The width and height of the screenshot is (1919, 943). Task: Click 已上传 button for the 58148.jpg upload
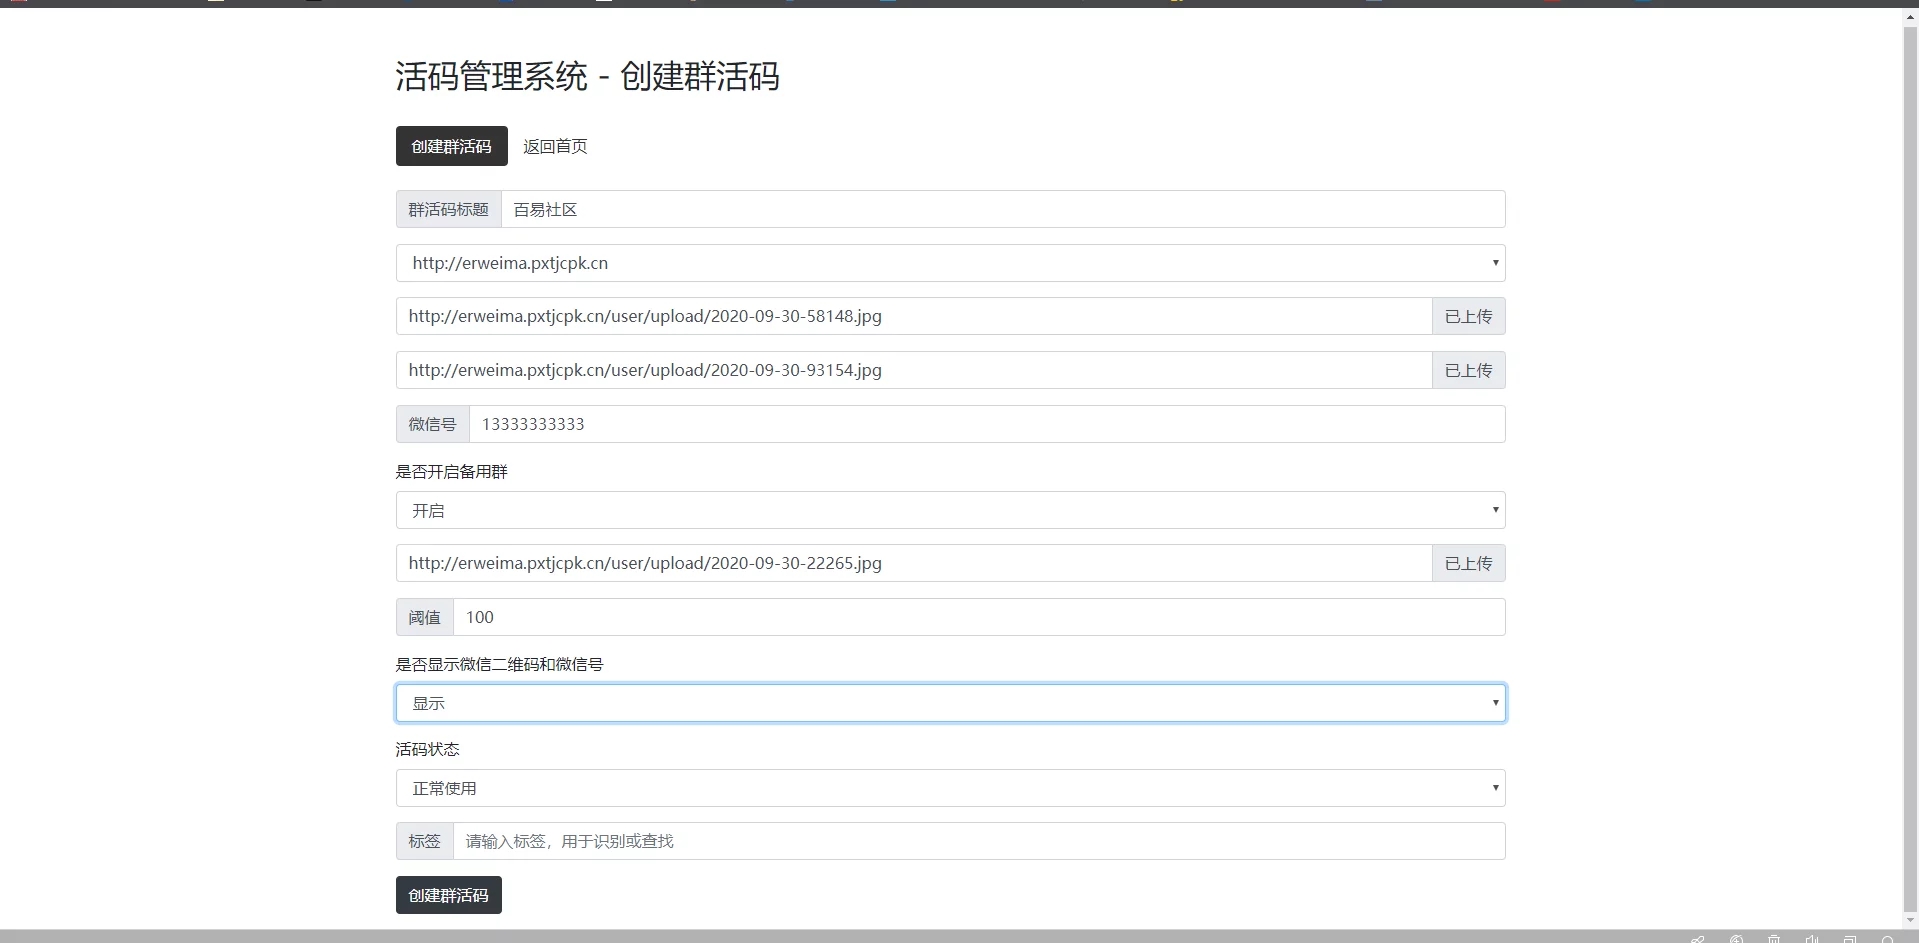1468,316
